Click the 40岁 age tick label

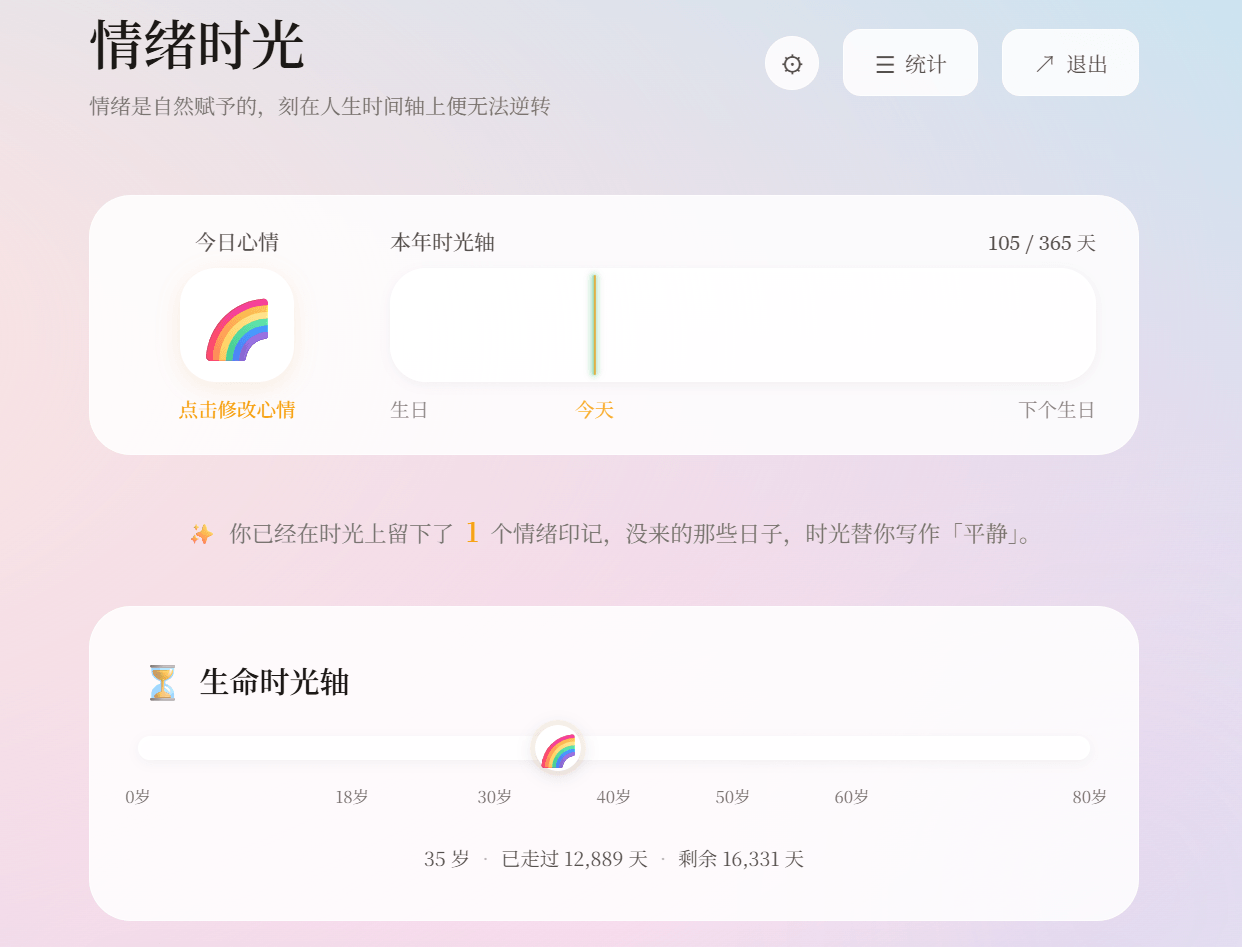point(614,797)
